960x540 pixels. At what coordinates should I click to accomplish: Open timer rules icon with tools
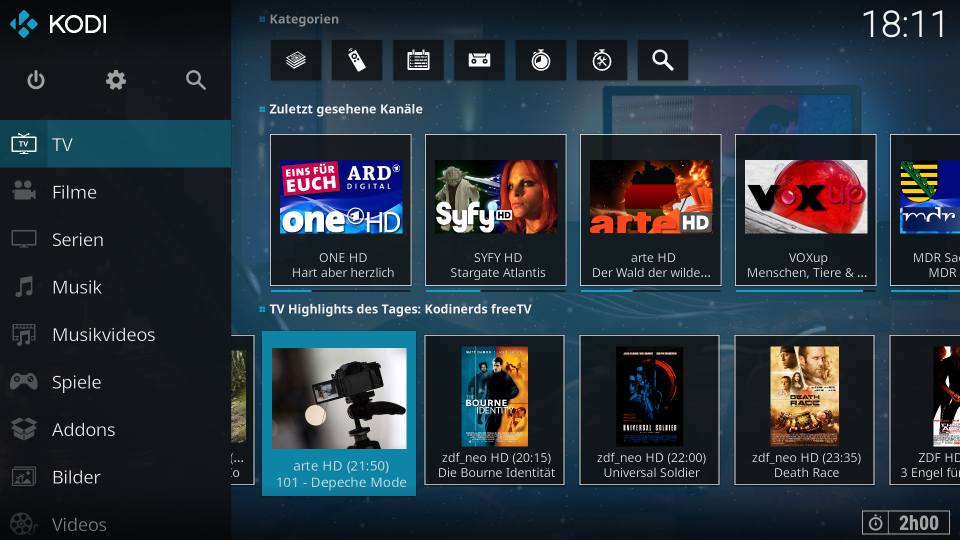[x=602, y=60]
